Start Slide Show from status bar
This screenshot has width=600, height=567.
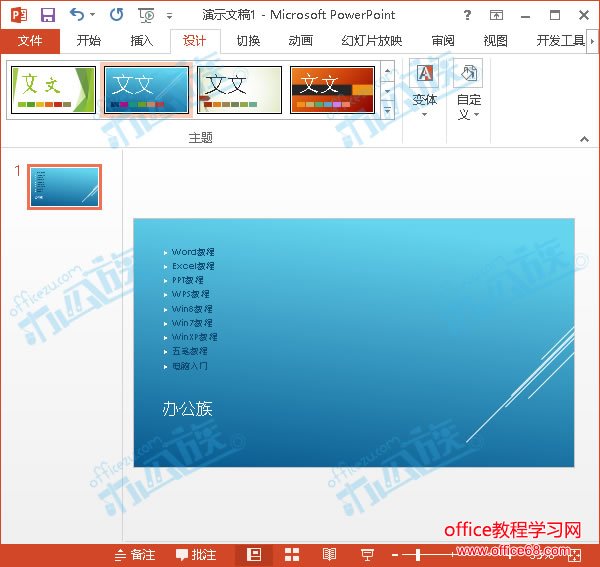pyautogui.click(x=367, y=555)
